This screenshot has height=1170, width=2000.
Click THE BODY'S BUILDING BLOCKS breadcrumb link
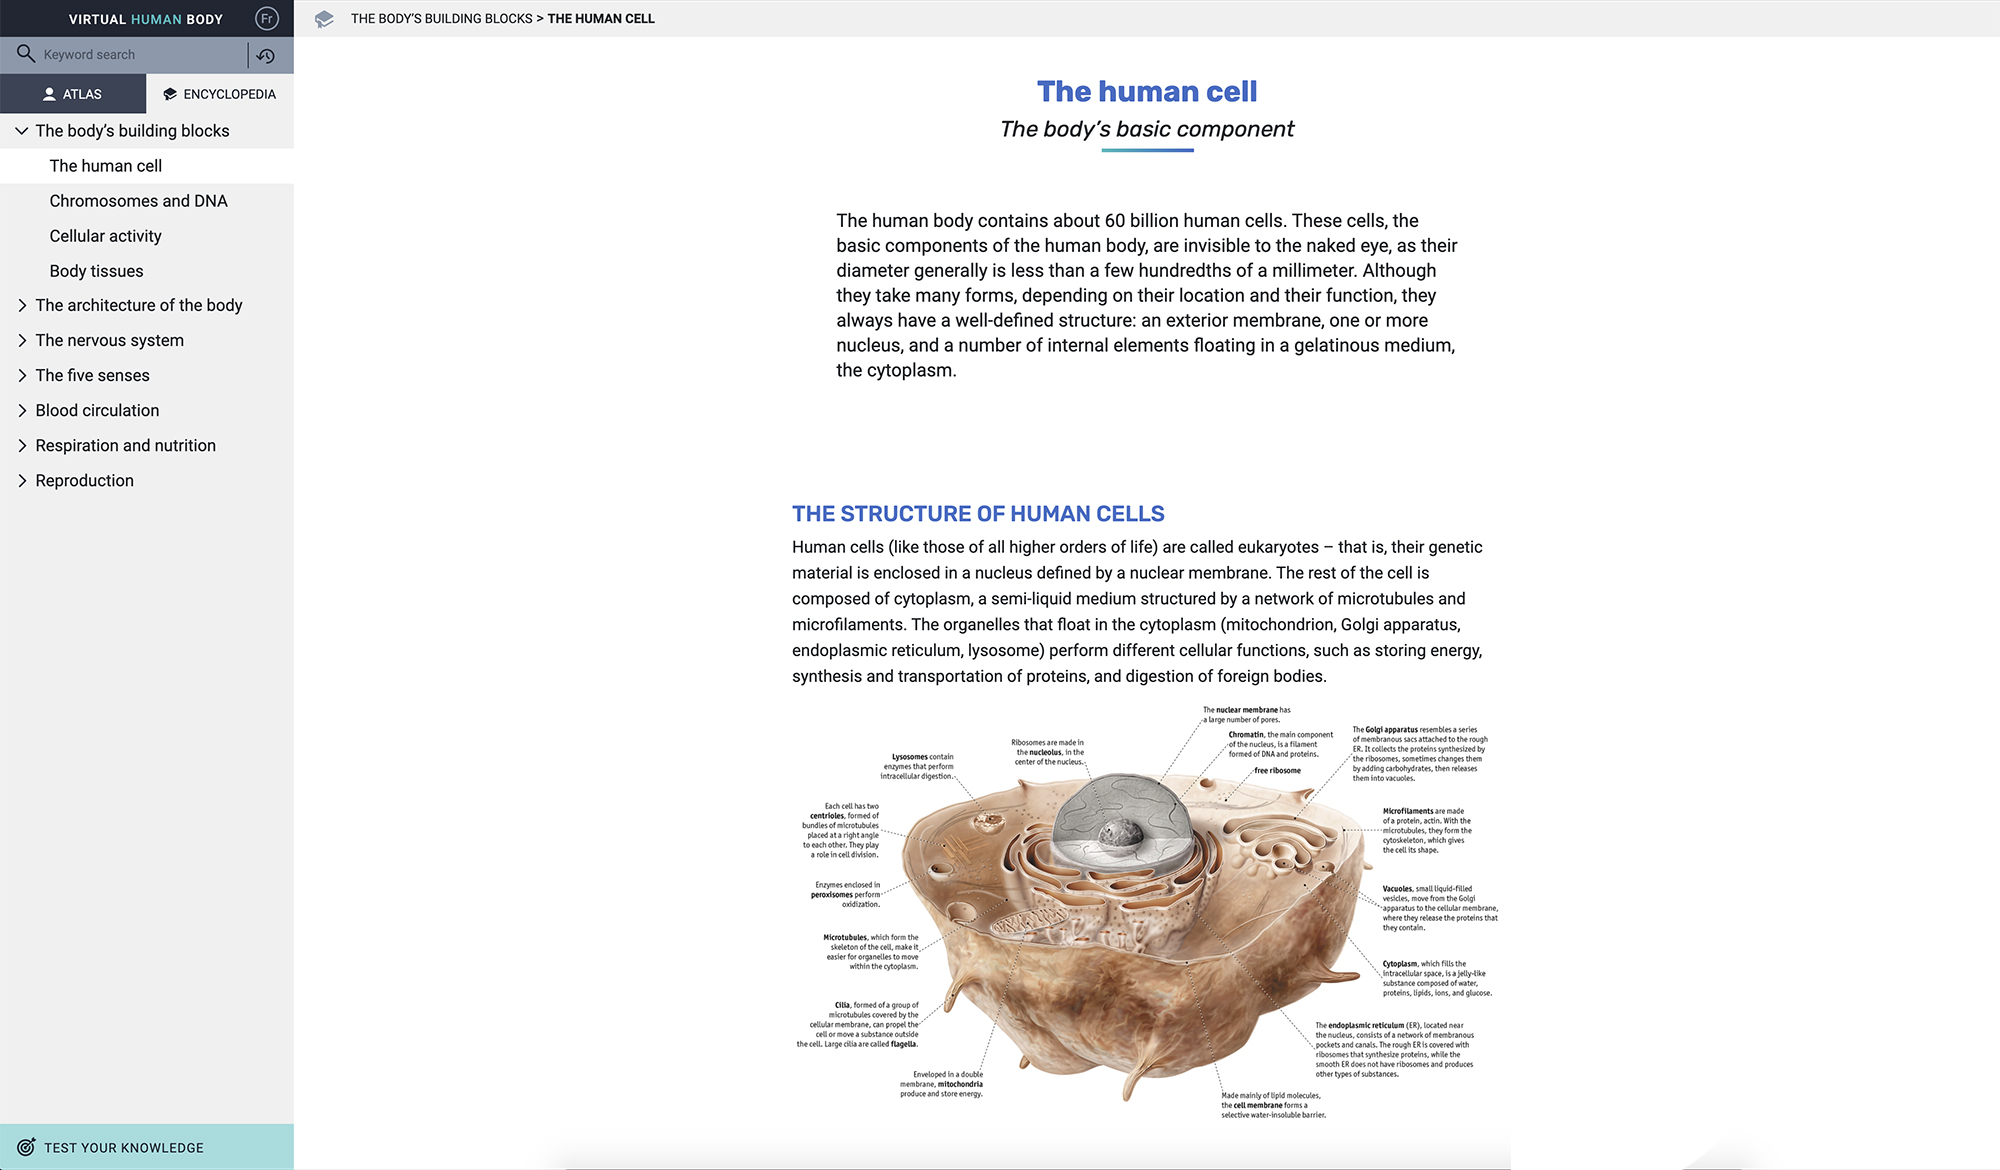[x=442, y=18]
